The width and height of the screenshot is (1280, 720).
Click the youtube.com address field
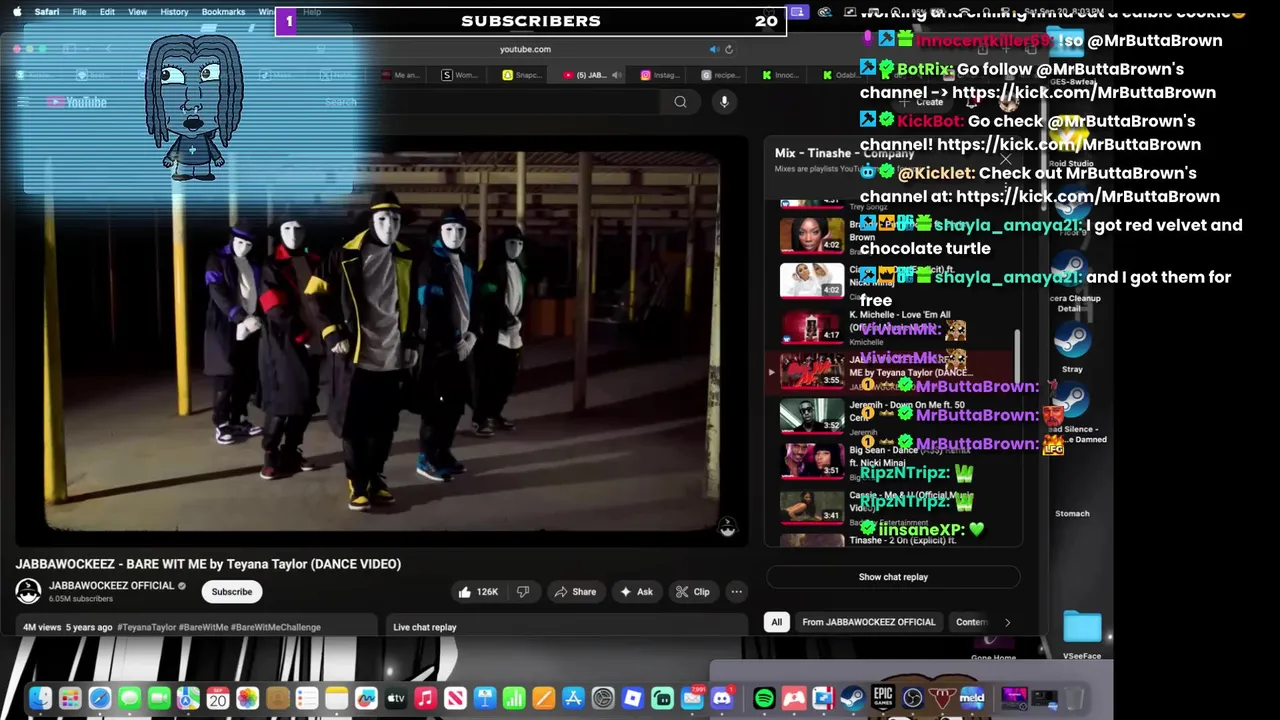click(x=525, y=49)
